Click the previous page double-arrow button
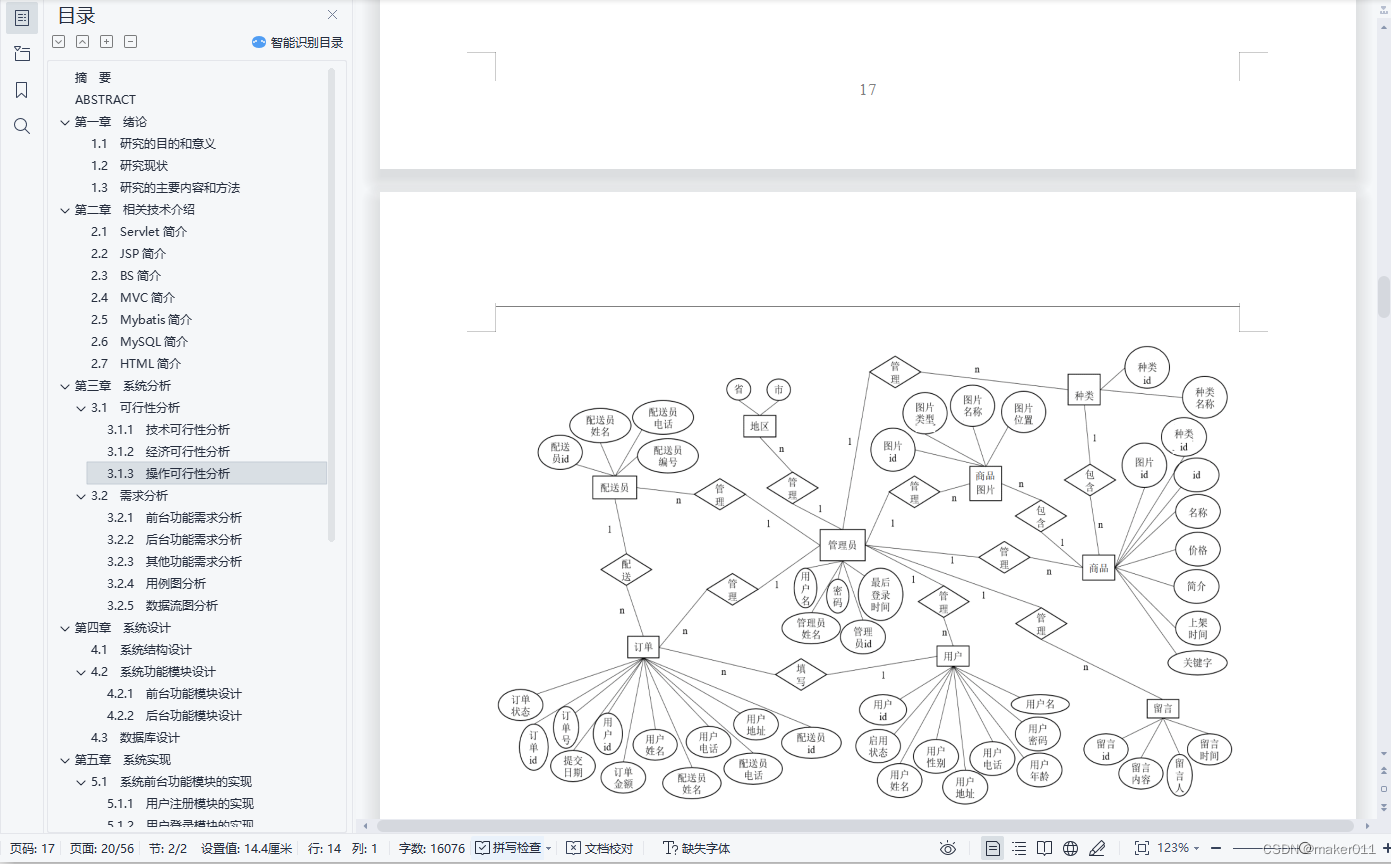This screenshot has height=864, width=1391. click(x=1384, y=771)
